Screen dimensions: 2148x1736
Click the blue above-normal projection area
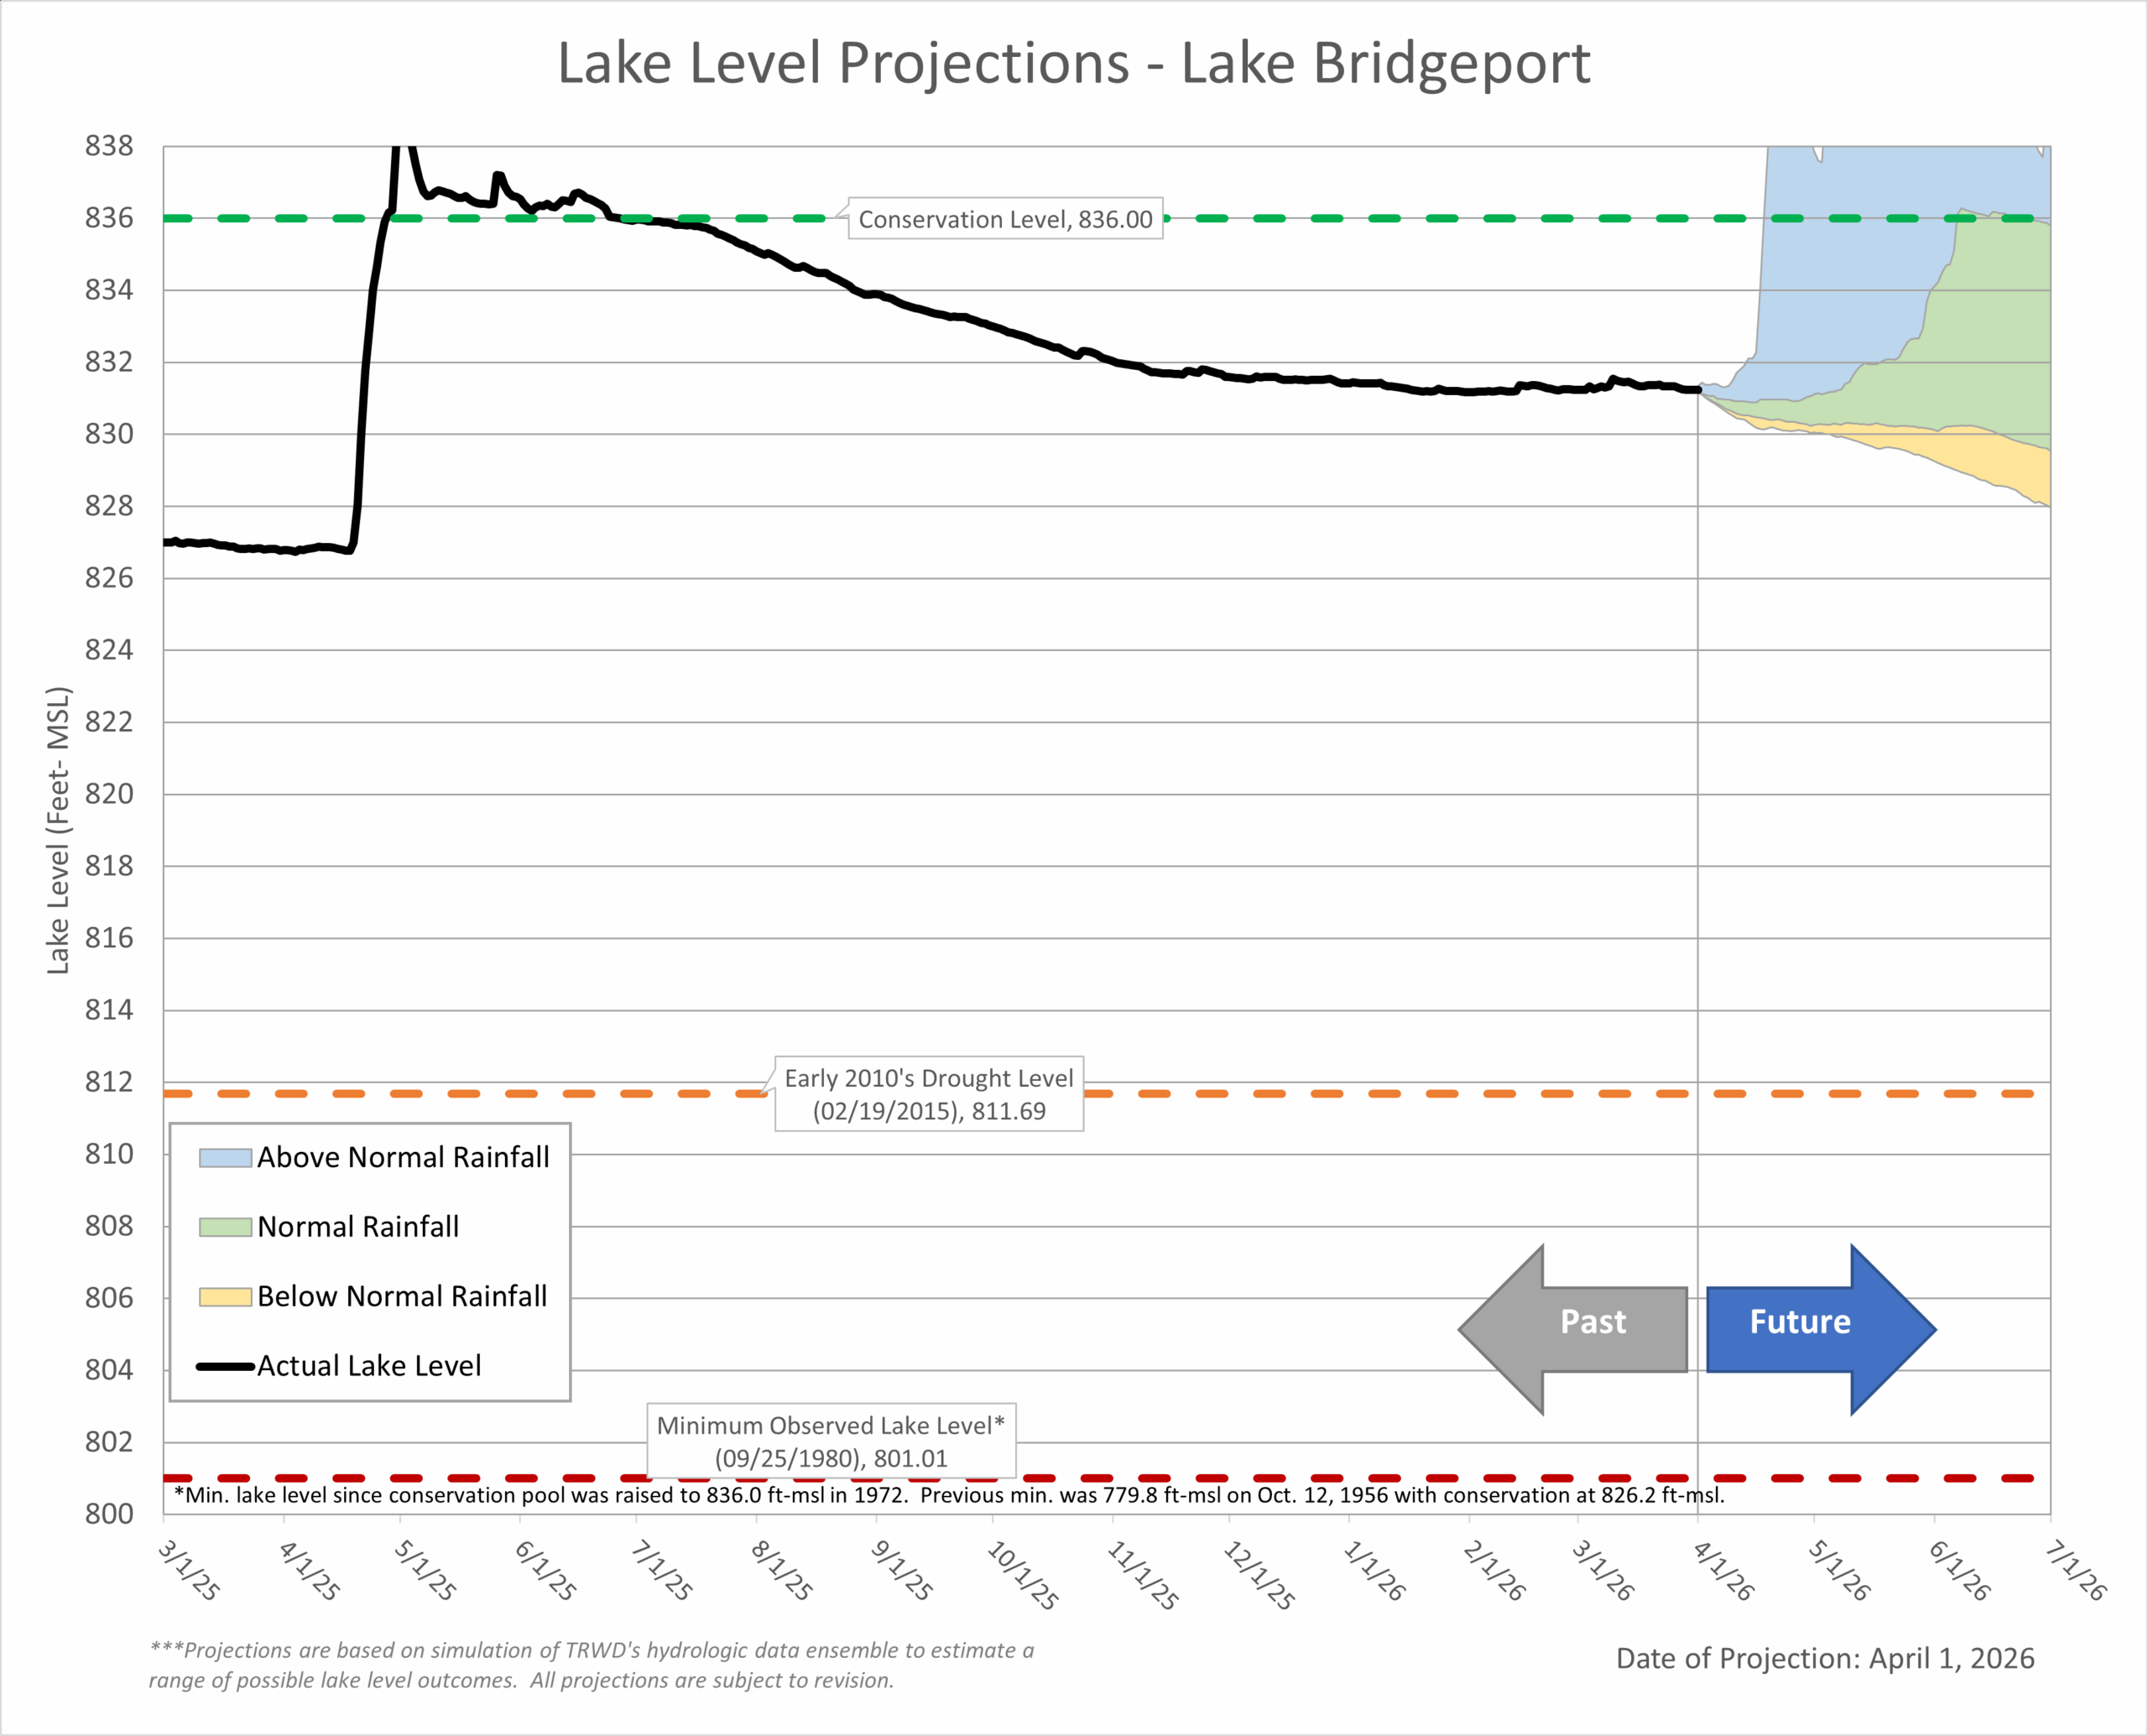pos(1850,280)
